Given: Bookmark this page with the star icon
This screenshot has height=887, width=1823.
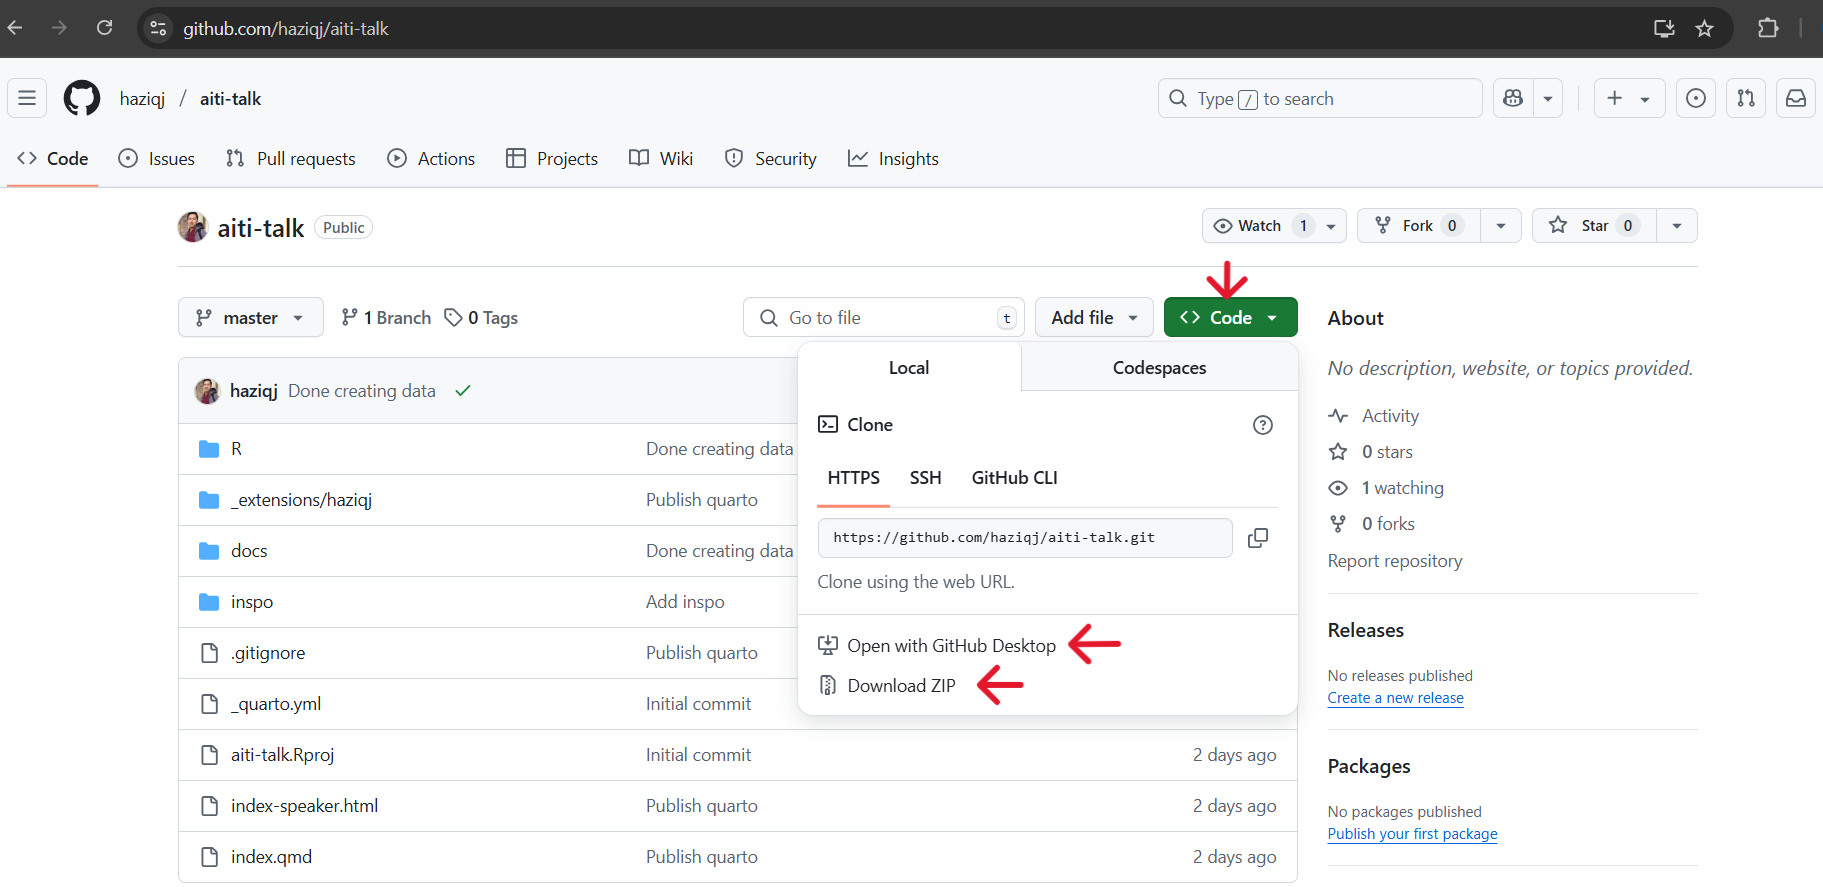Looking at the screenshot, I should 1705,28.
